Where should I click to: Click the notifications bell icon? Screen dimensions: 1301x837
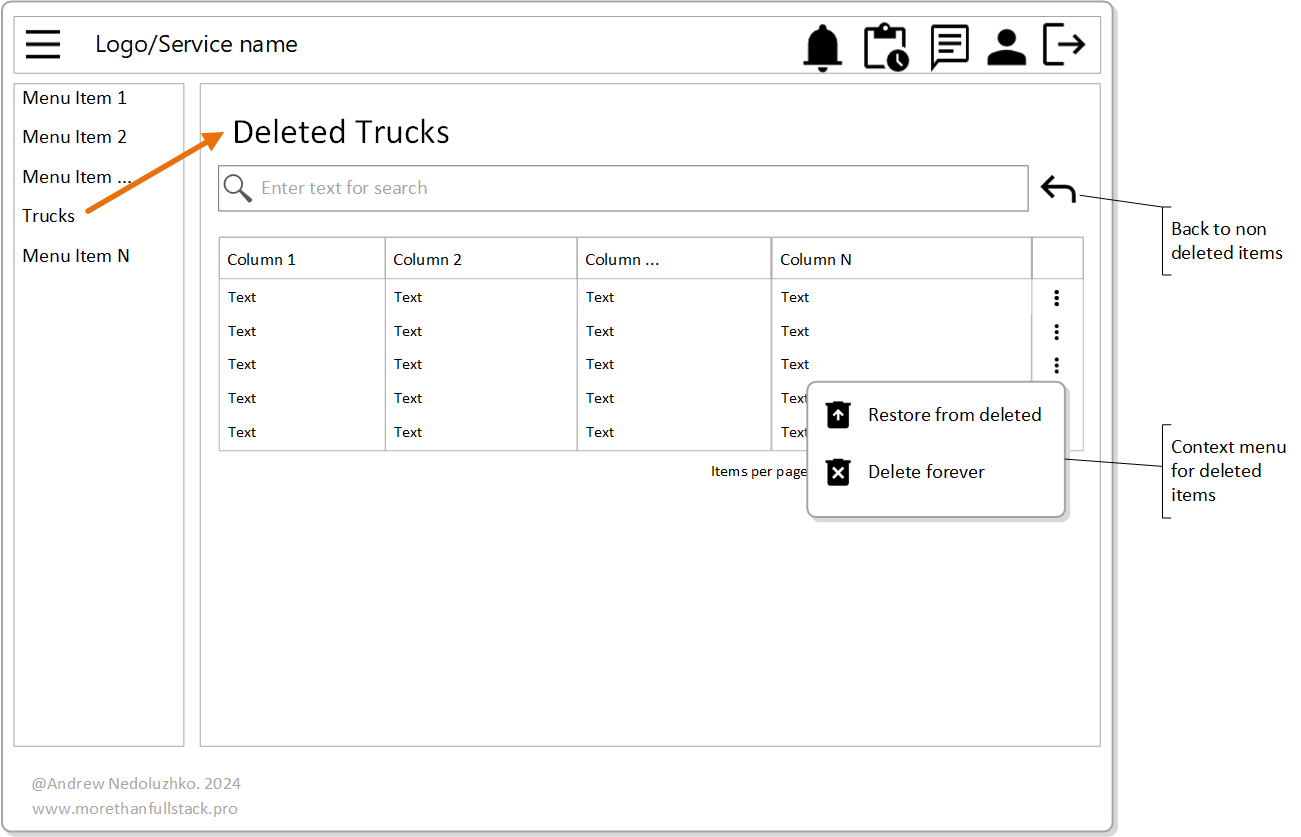(823, 47)
